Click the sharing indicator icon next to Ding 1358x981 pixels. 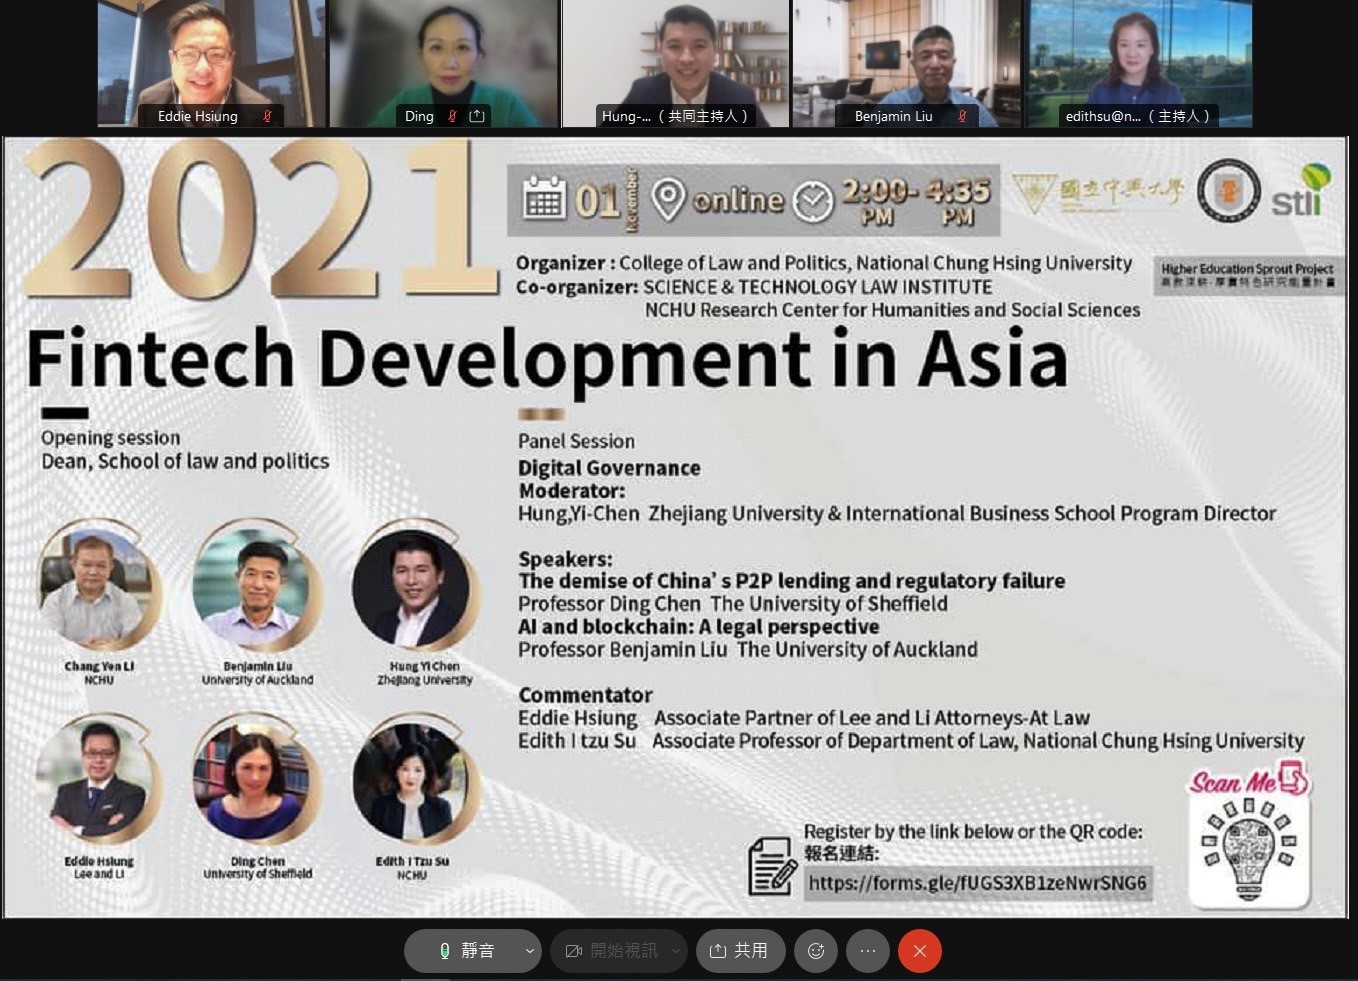[x=477, y=116]
